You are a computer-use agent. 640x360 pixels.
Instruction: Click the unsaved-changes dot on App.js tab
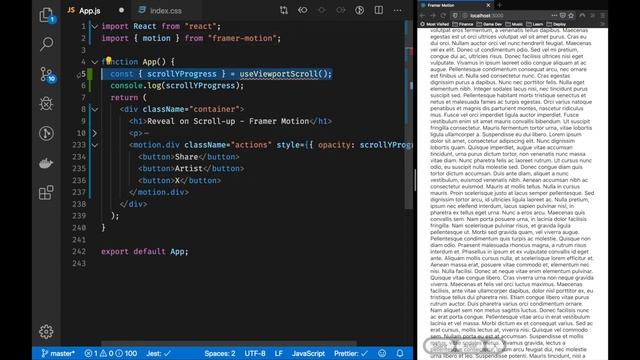(121, 10)
